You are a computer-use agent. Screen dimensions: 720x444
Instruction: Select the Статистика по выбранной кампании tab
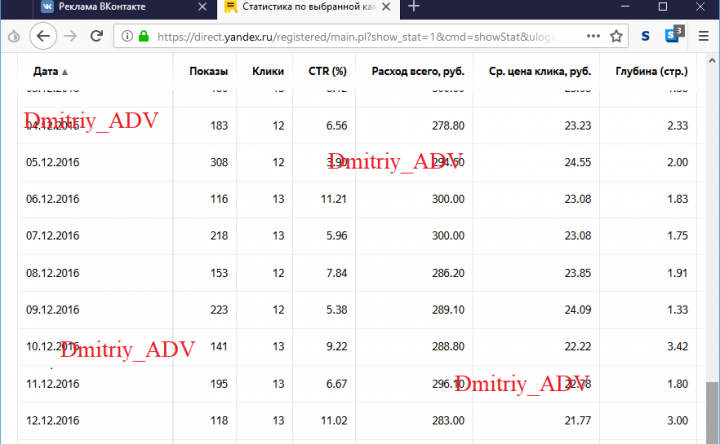pyautogui.click(x=309, y=7)
